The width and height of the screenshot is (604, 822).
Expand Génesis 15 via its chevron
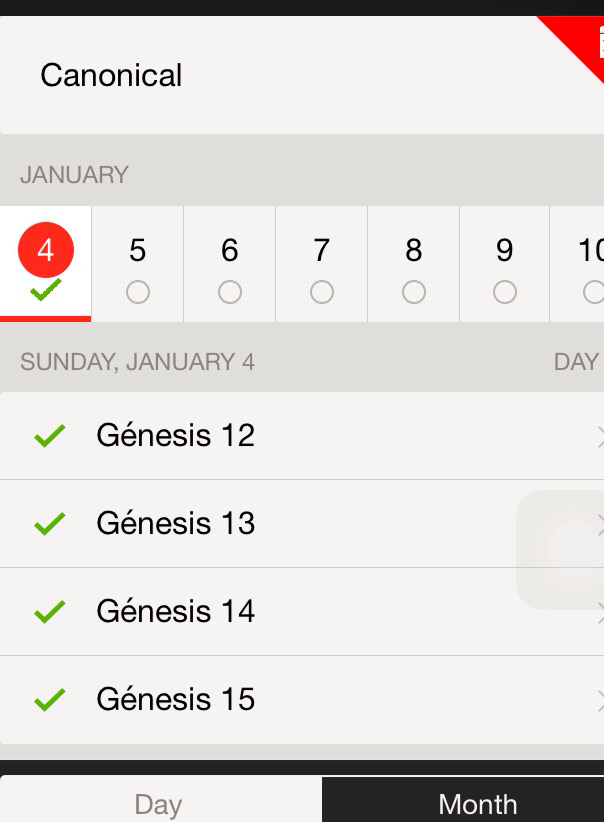(599, 700)
